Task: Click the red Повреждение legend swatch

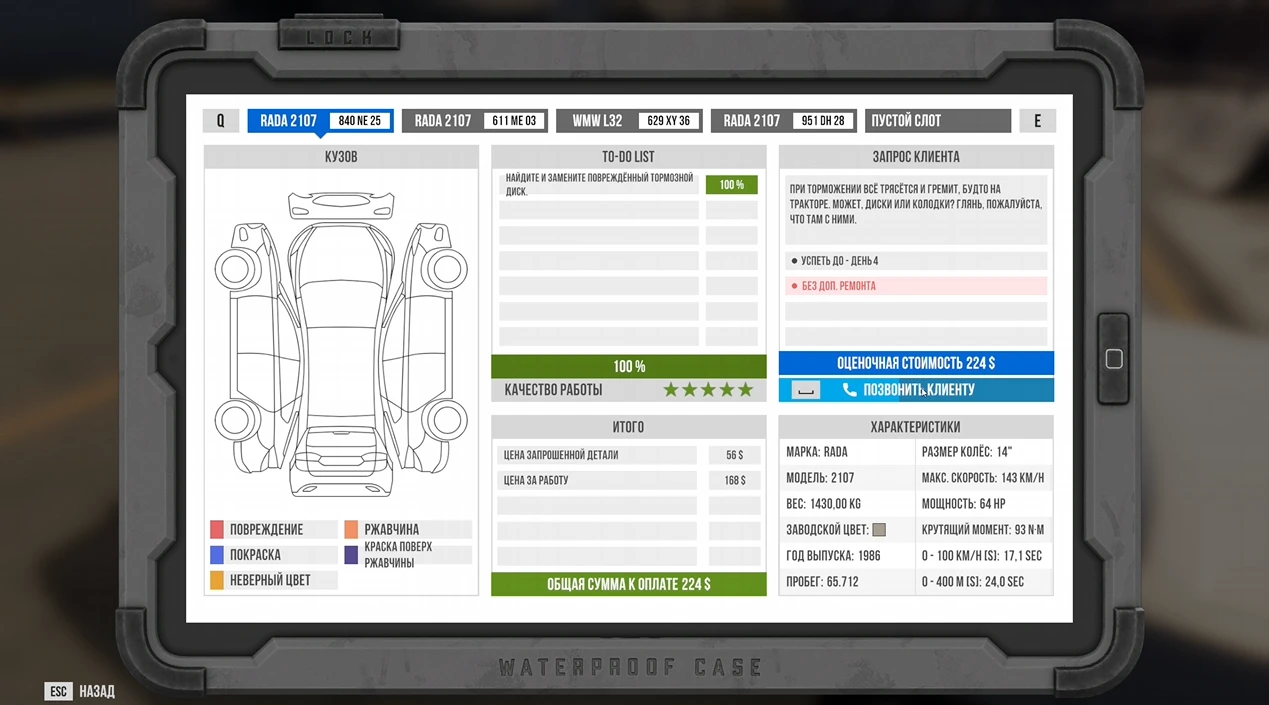Action: pos(216,530)
